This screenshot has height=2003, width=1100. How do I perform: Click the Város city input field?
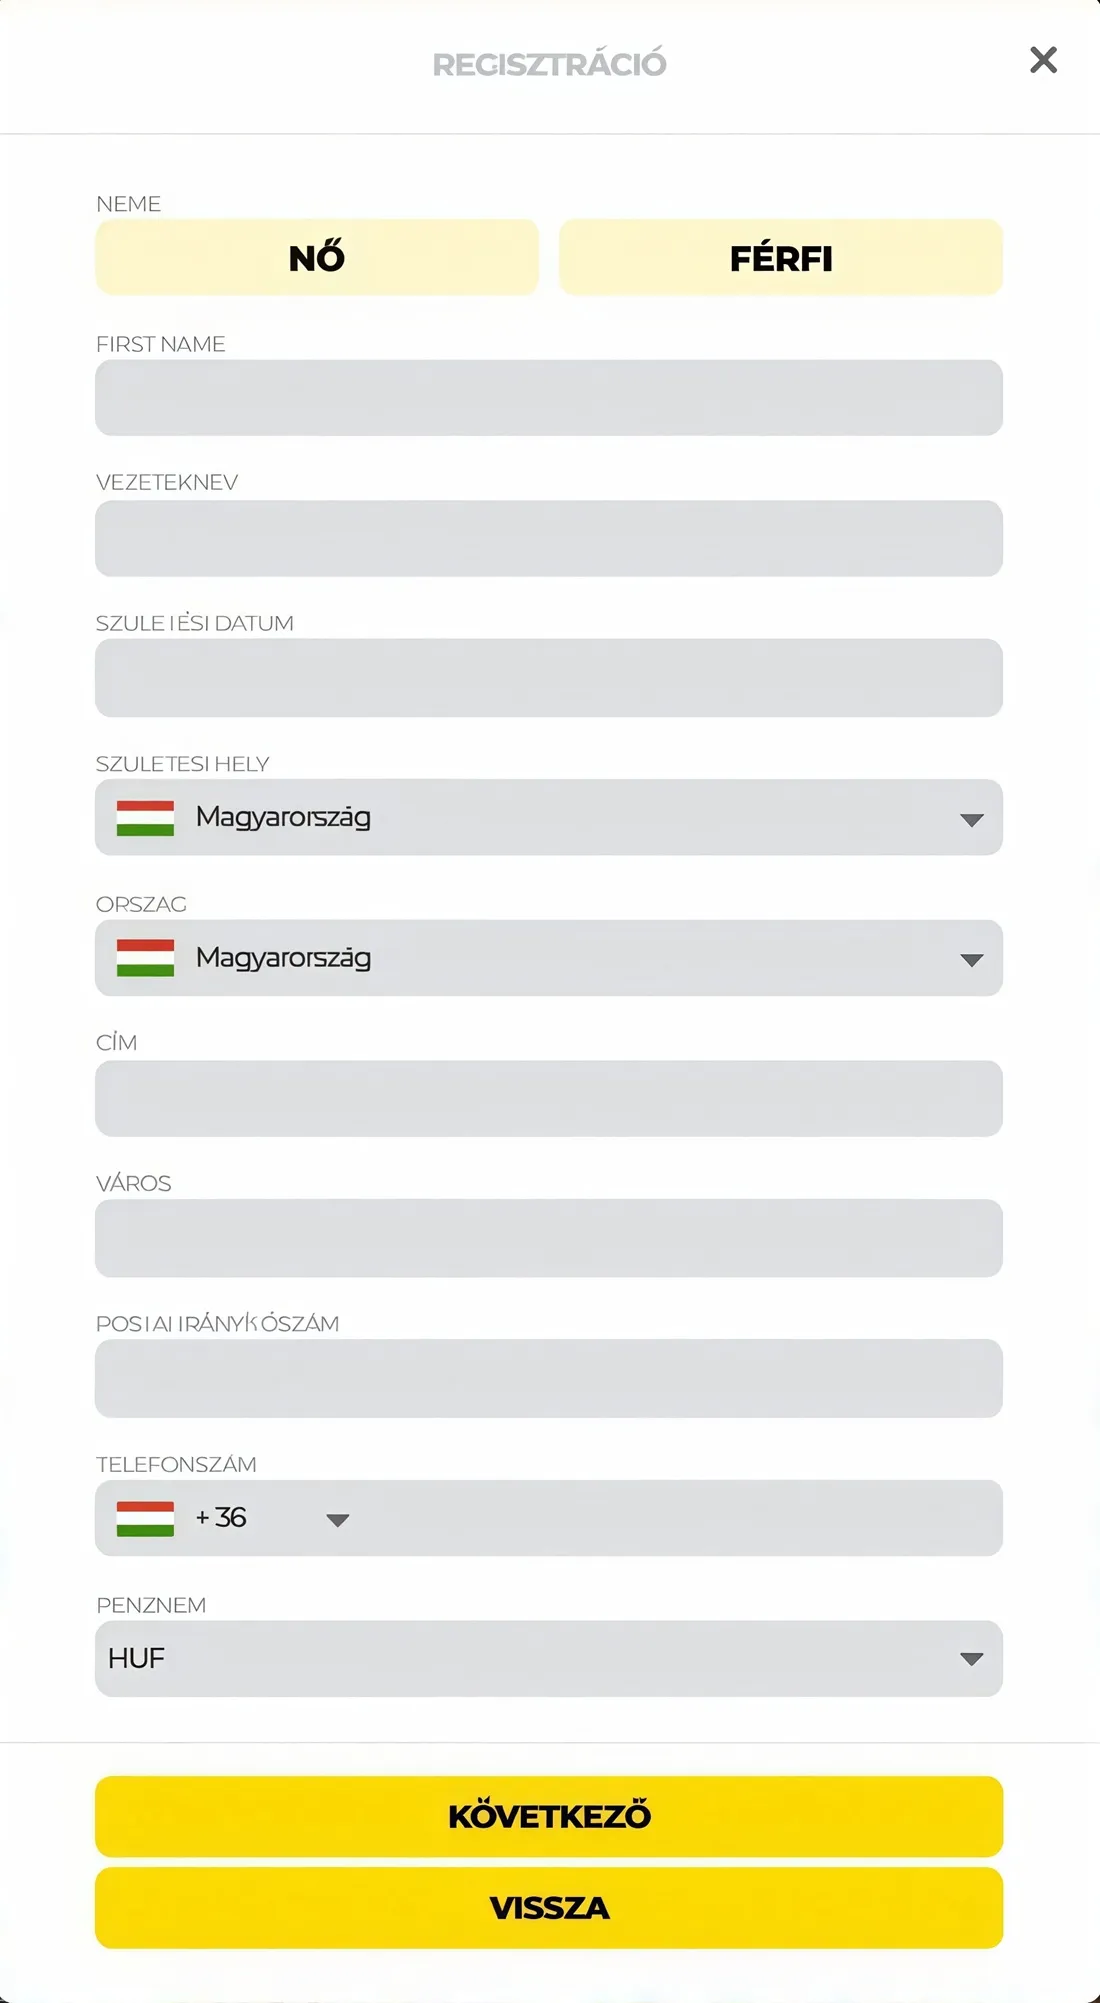tap(548, 1238)
